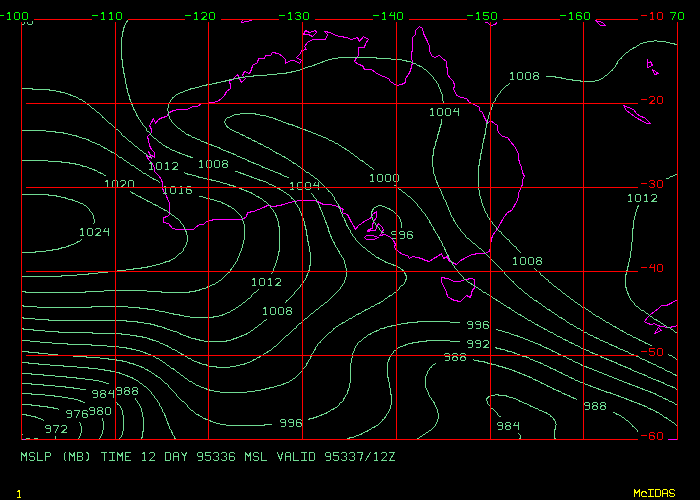The image size is (700, 500).
Task: Click the 992 isobar label
Action: (x=478, y=343)
